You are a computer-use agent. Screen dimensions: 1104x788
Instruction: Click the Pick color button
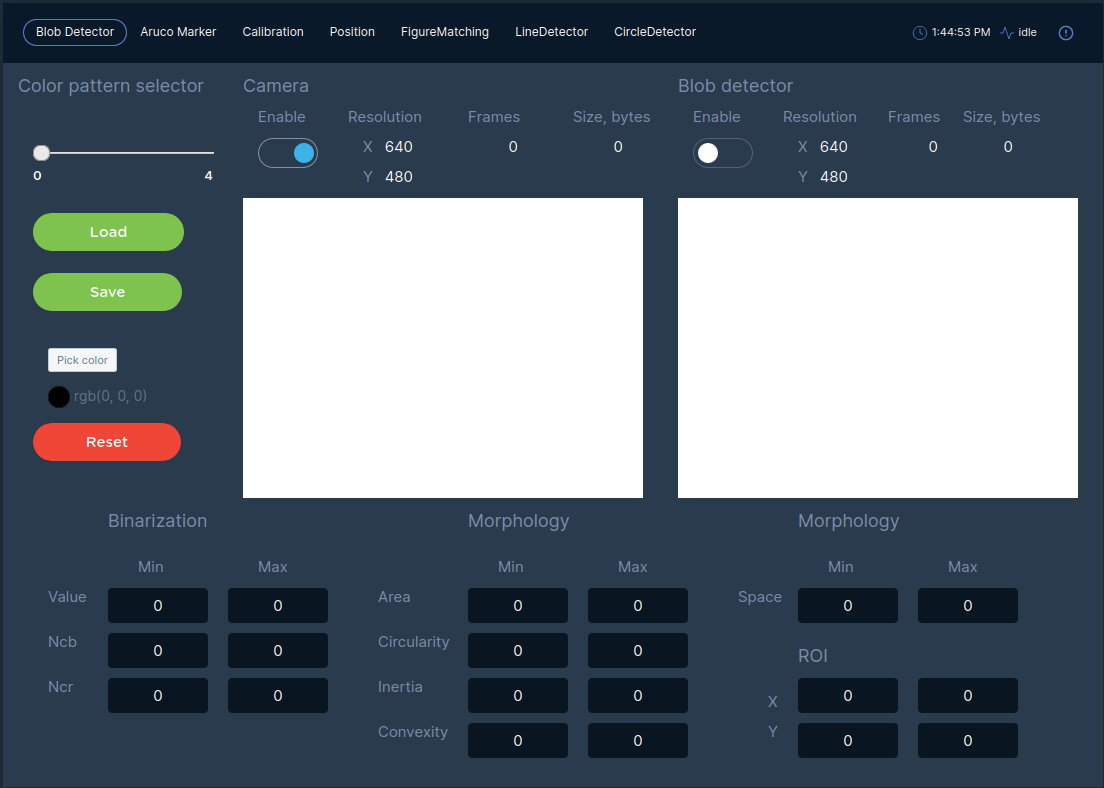pyautogui.click(x=82, y=360)
